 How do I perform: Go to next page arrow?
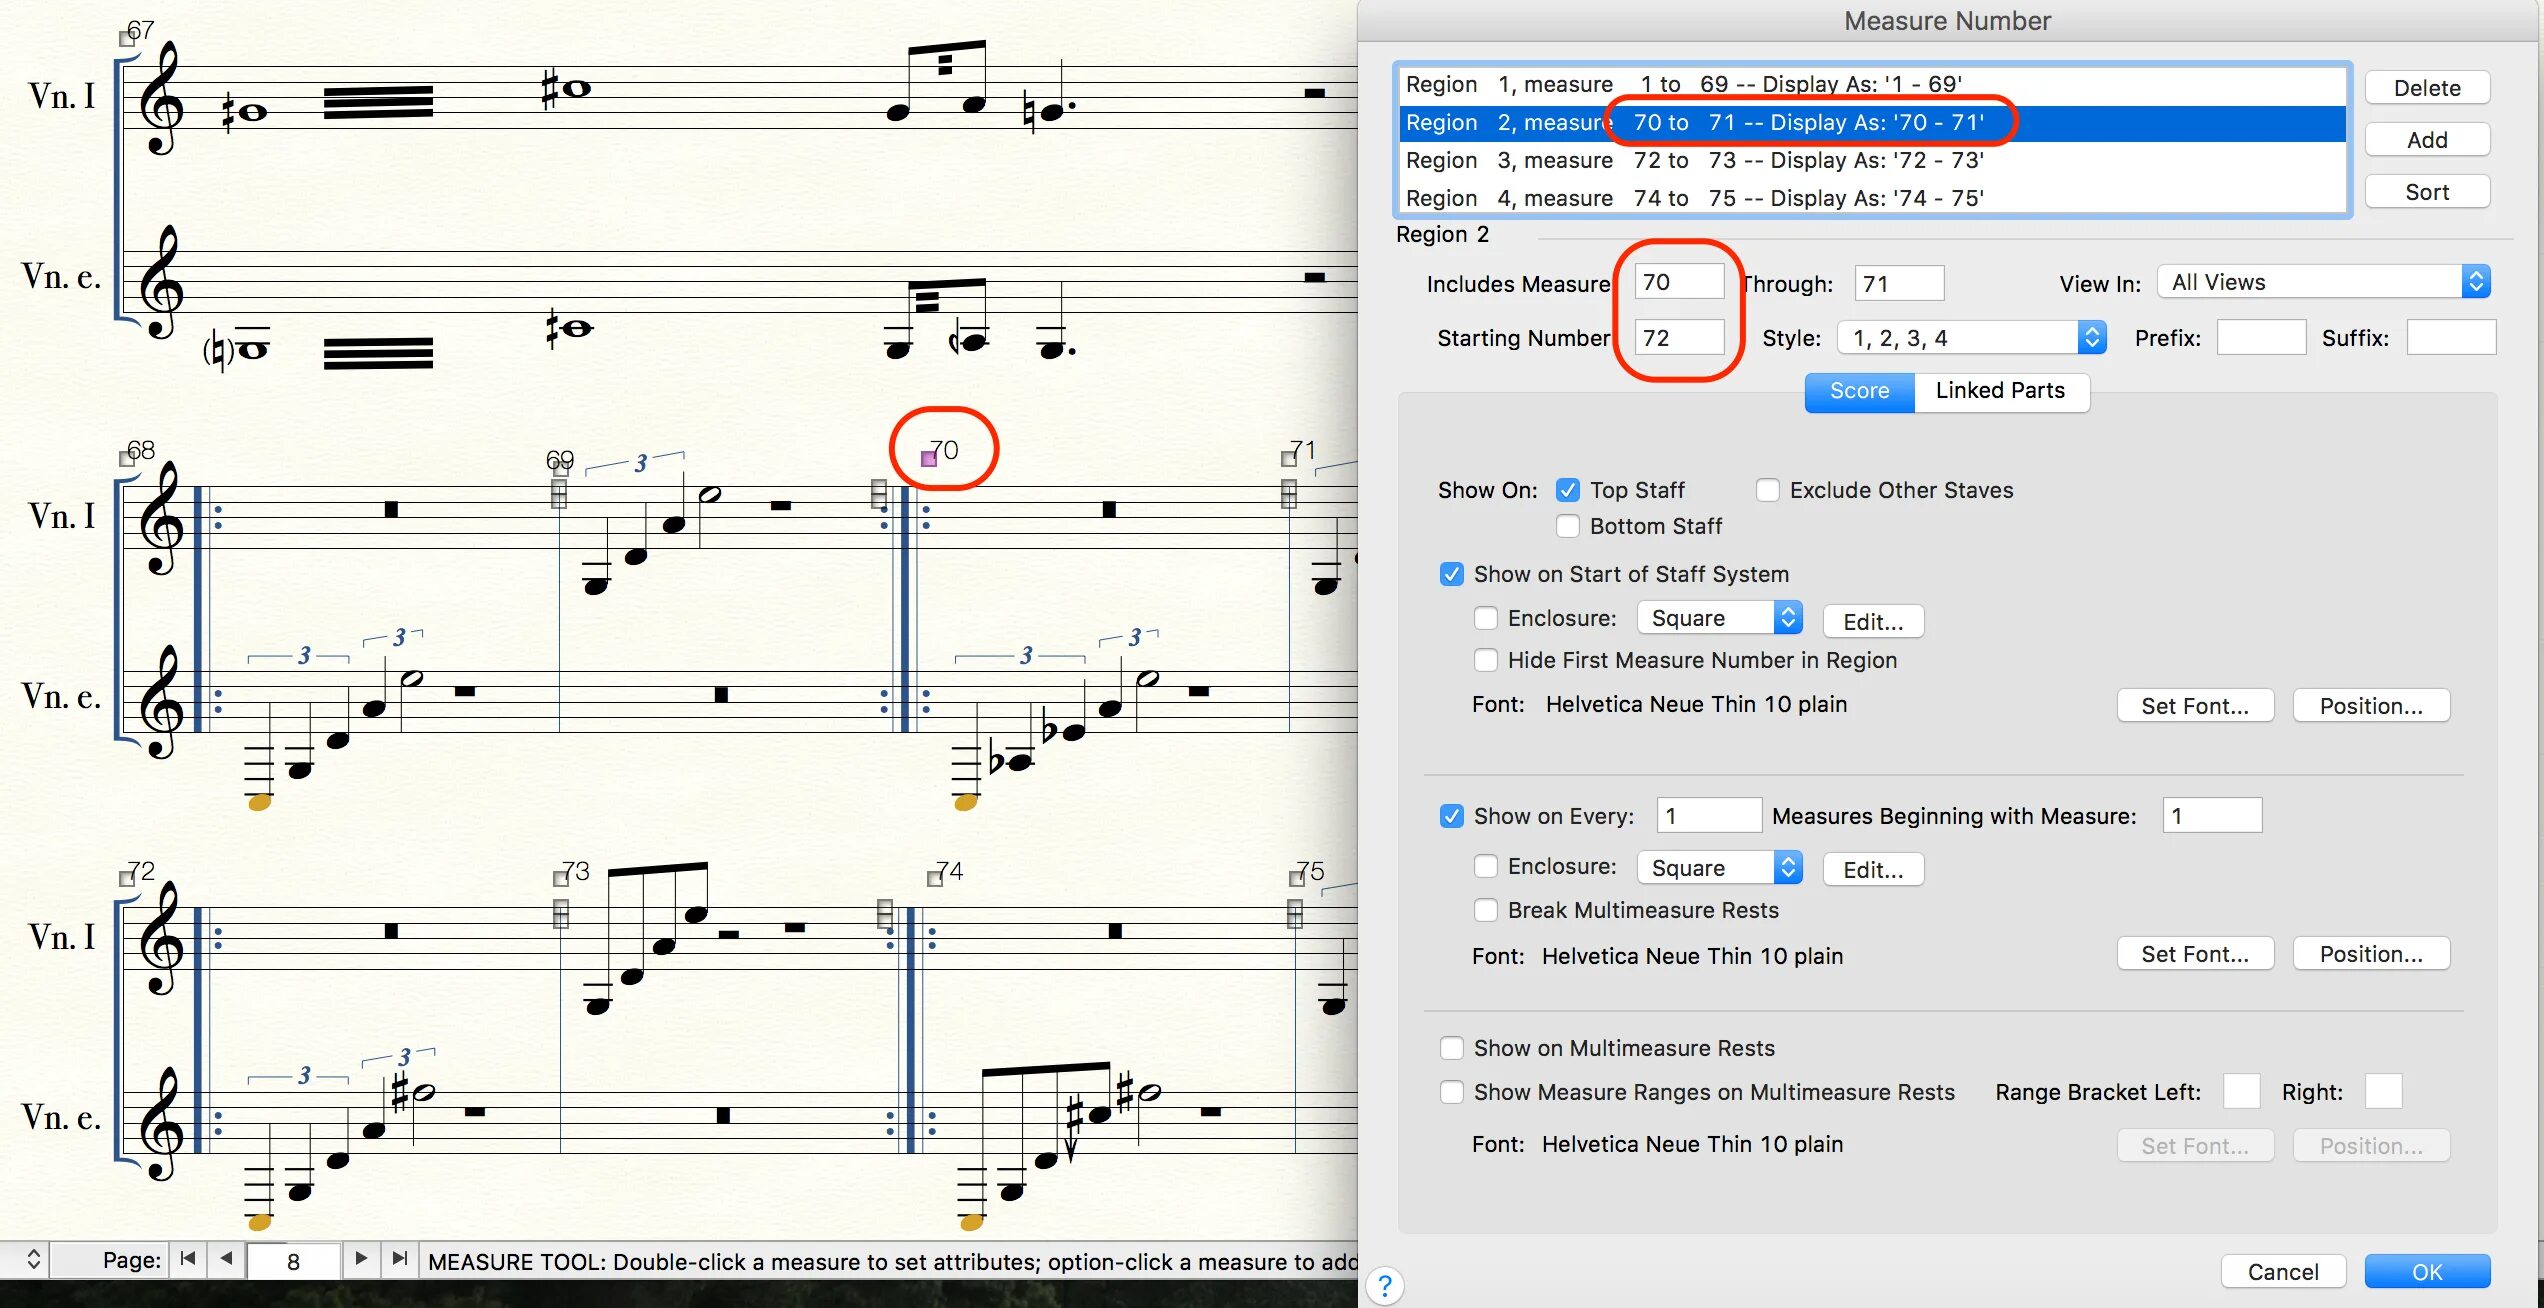(x=361, y=1259)
